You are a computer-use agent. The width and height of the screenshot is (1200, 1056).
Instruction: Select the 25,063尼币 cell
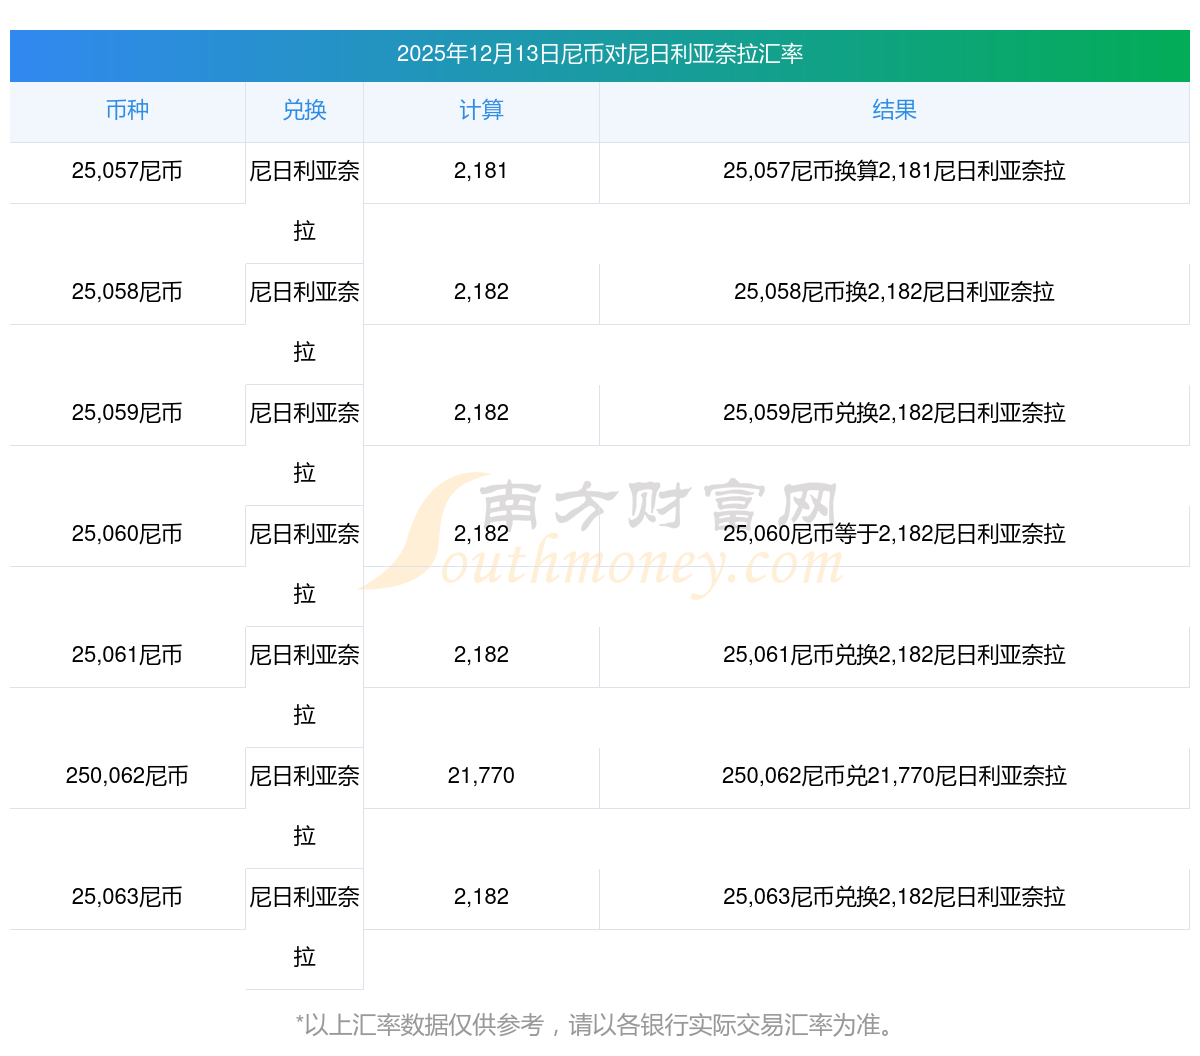[x=127, y=898]
